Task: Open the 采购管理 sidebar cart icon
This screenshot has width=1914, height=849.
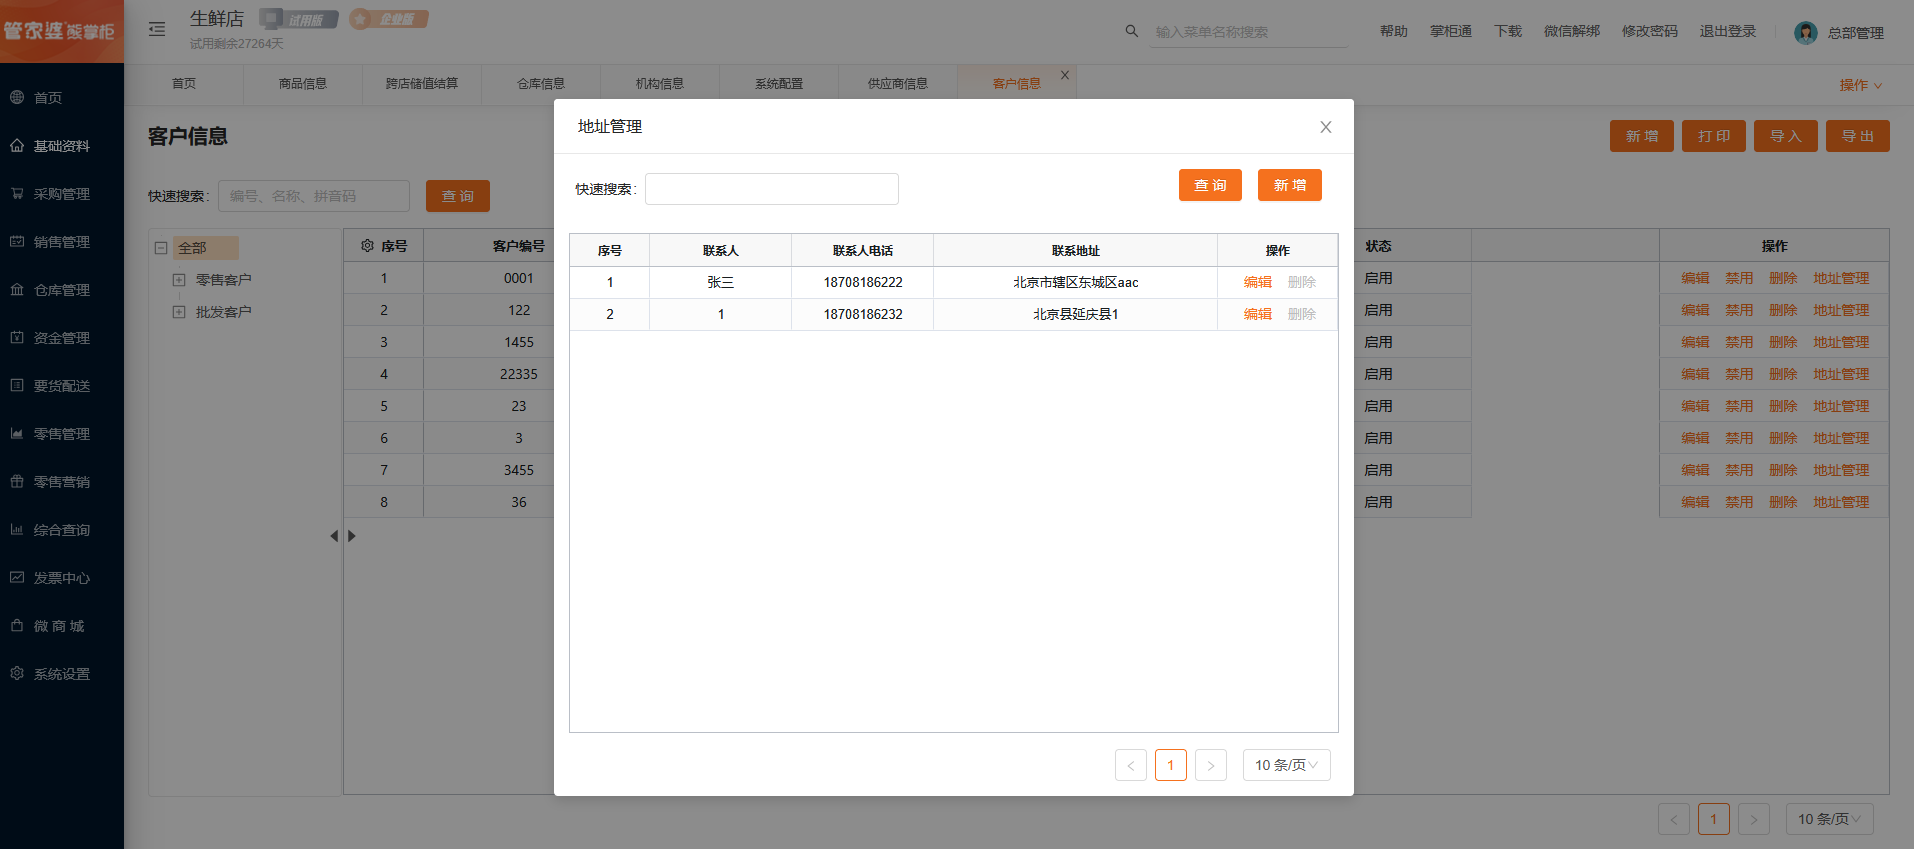Action: click(17, 194)
